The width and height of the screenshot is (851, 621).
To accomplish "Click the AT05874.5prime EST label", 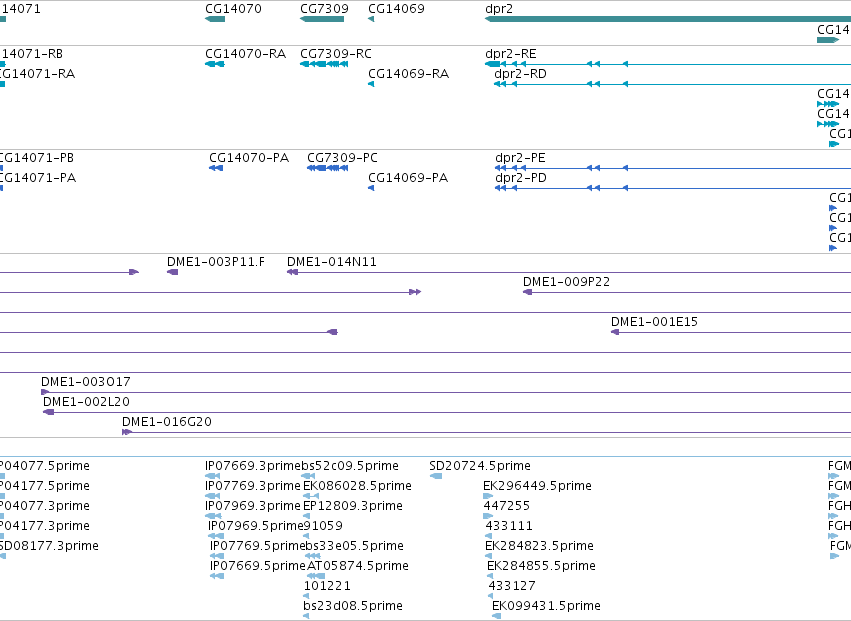I will (x=358, y=567).
